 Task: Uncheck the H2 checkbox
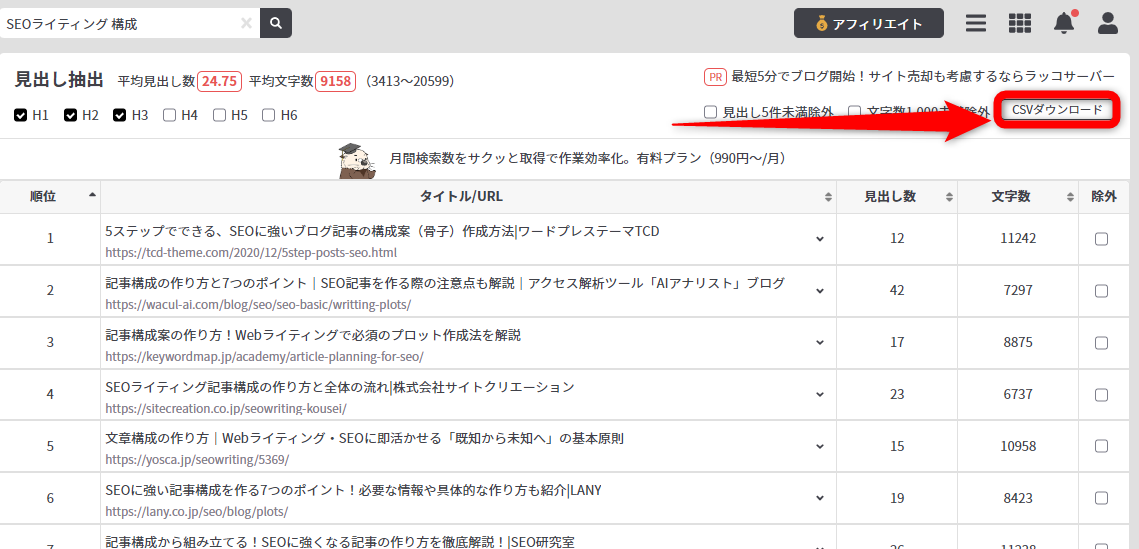pyautogui.click(x=70, y=115)
